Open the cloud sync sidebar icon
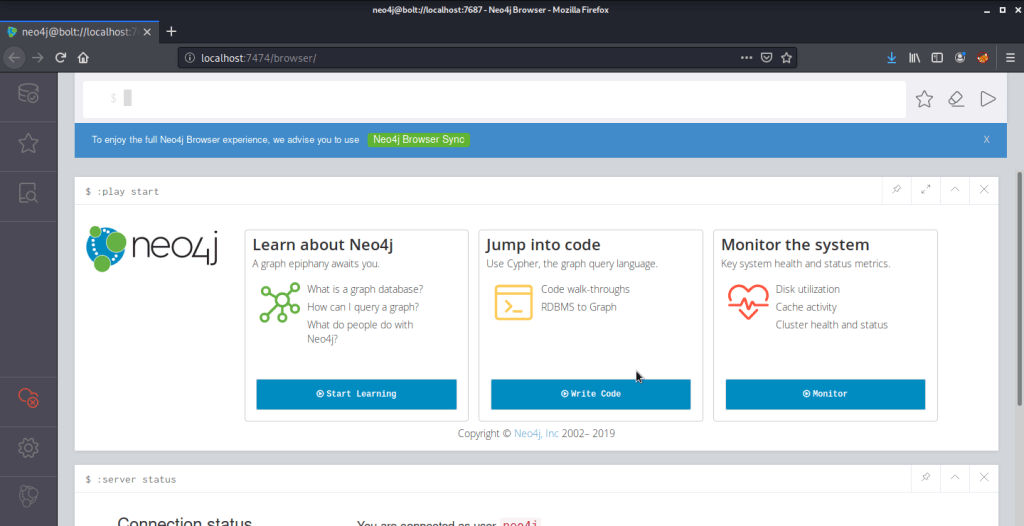The height and width of the screenshot is (526, 1024). pos(28,398)
